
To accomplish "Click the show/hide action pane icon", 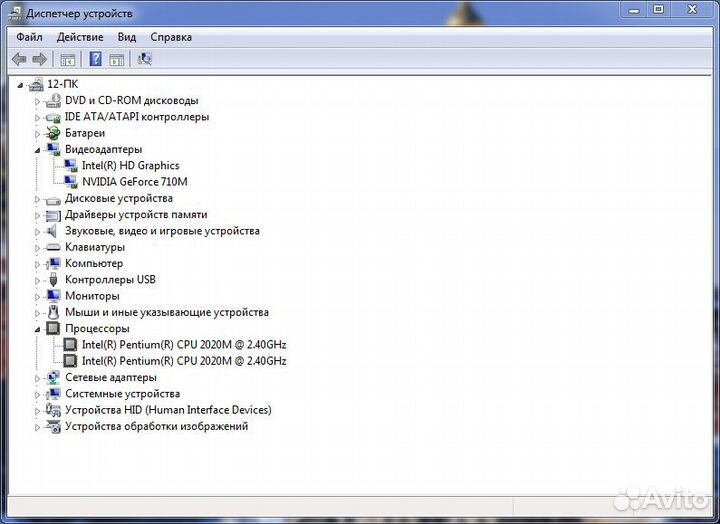I will click(117, 60).
